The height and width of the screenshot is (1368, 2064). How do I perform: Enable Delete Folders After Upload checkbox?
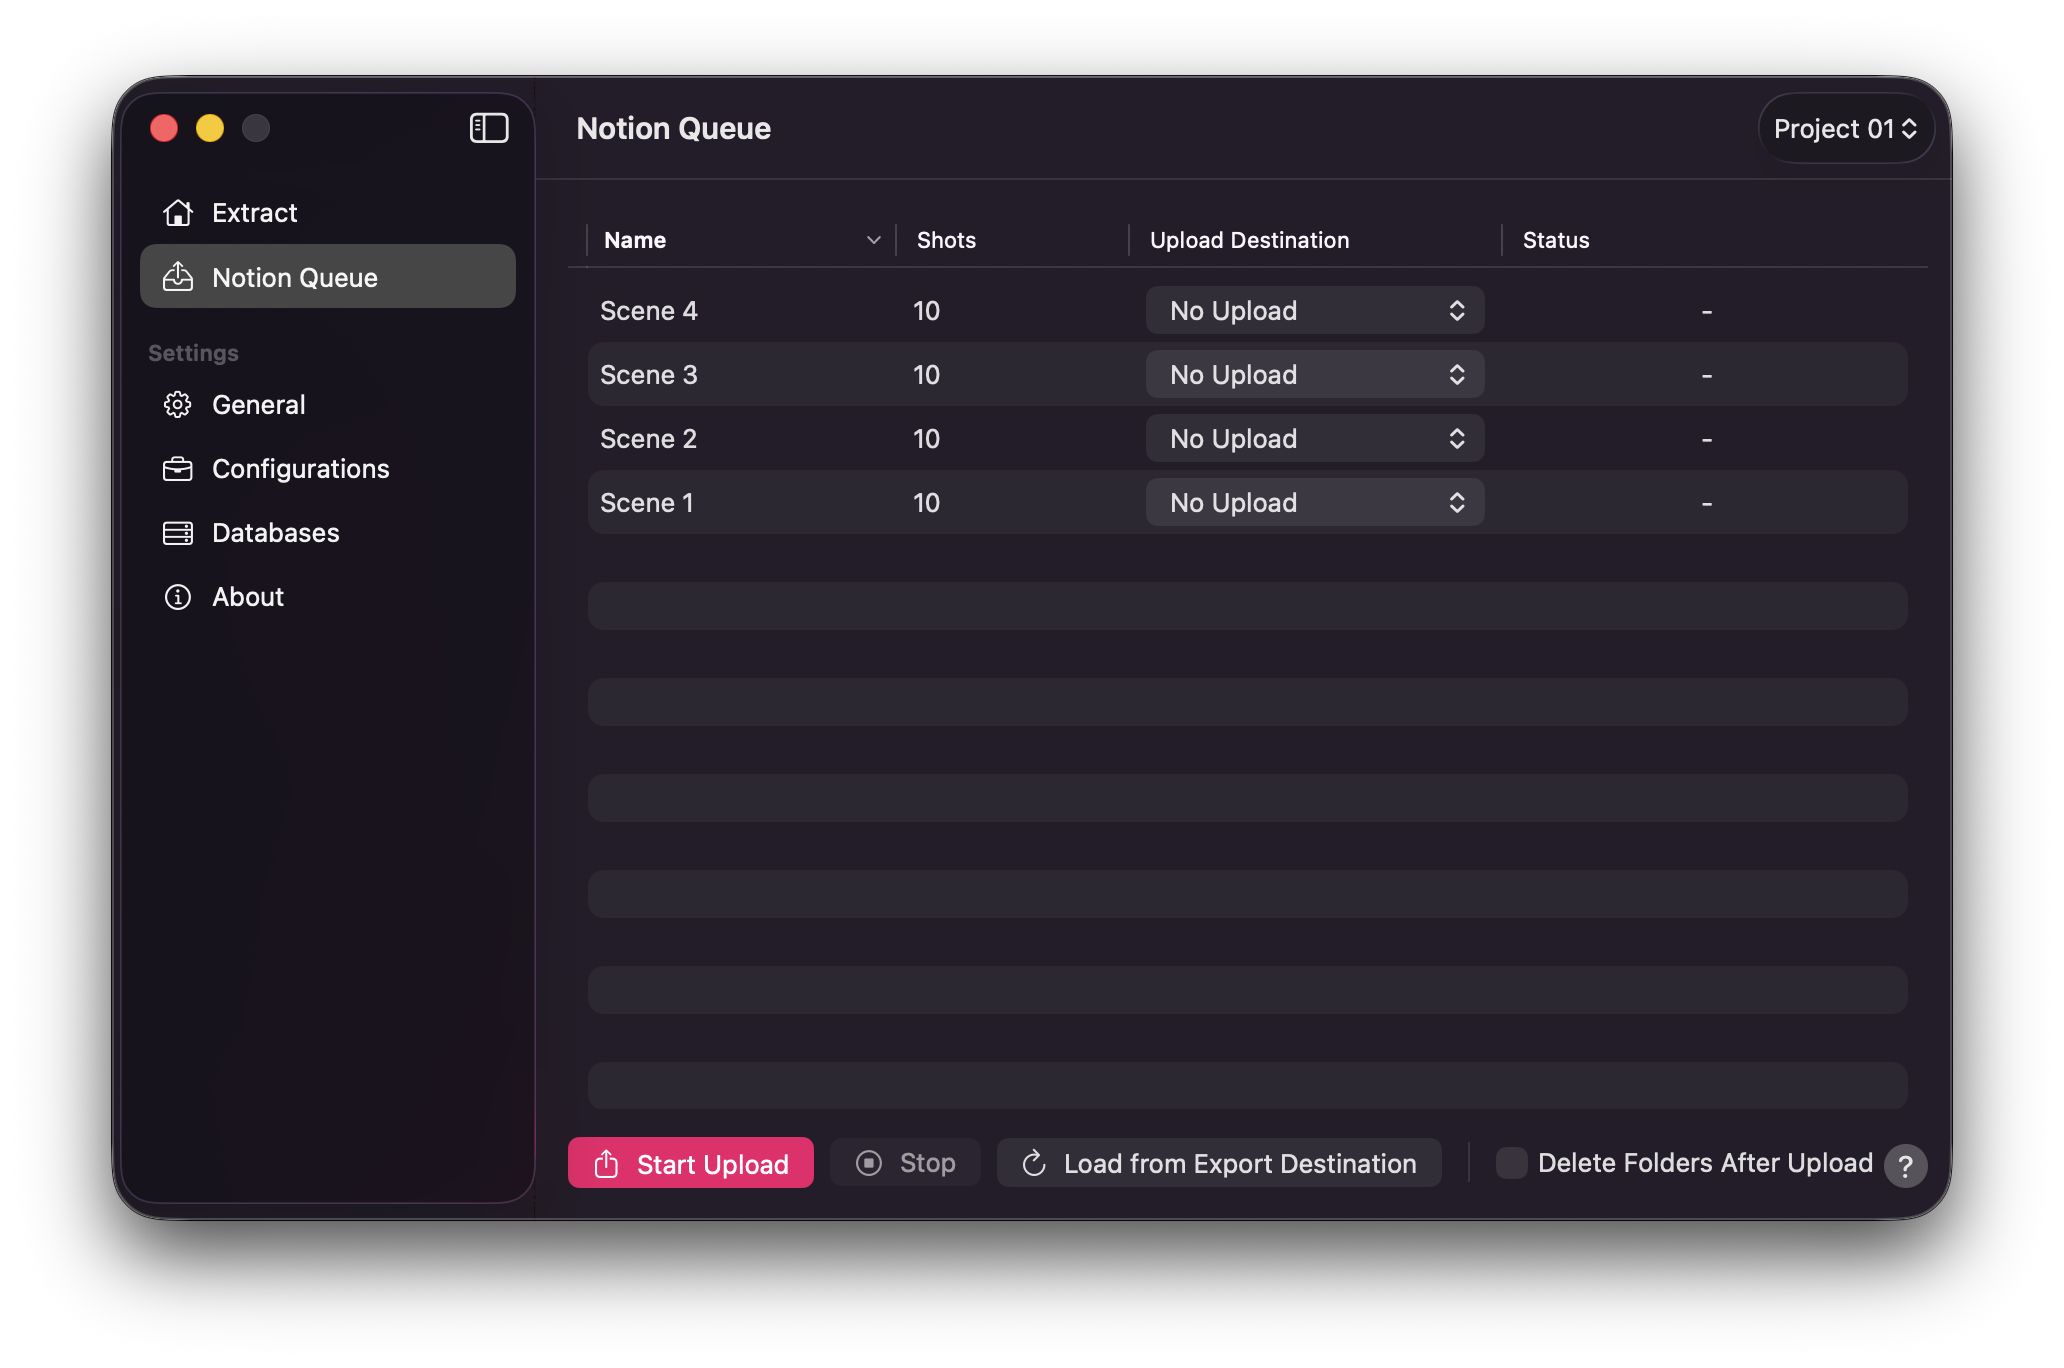(x=1511, y=1163)
